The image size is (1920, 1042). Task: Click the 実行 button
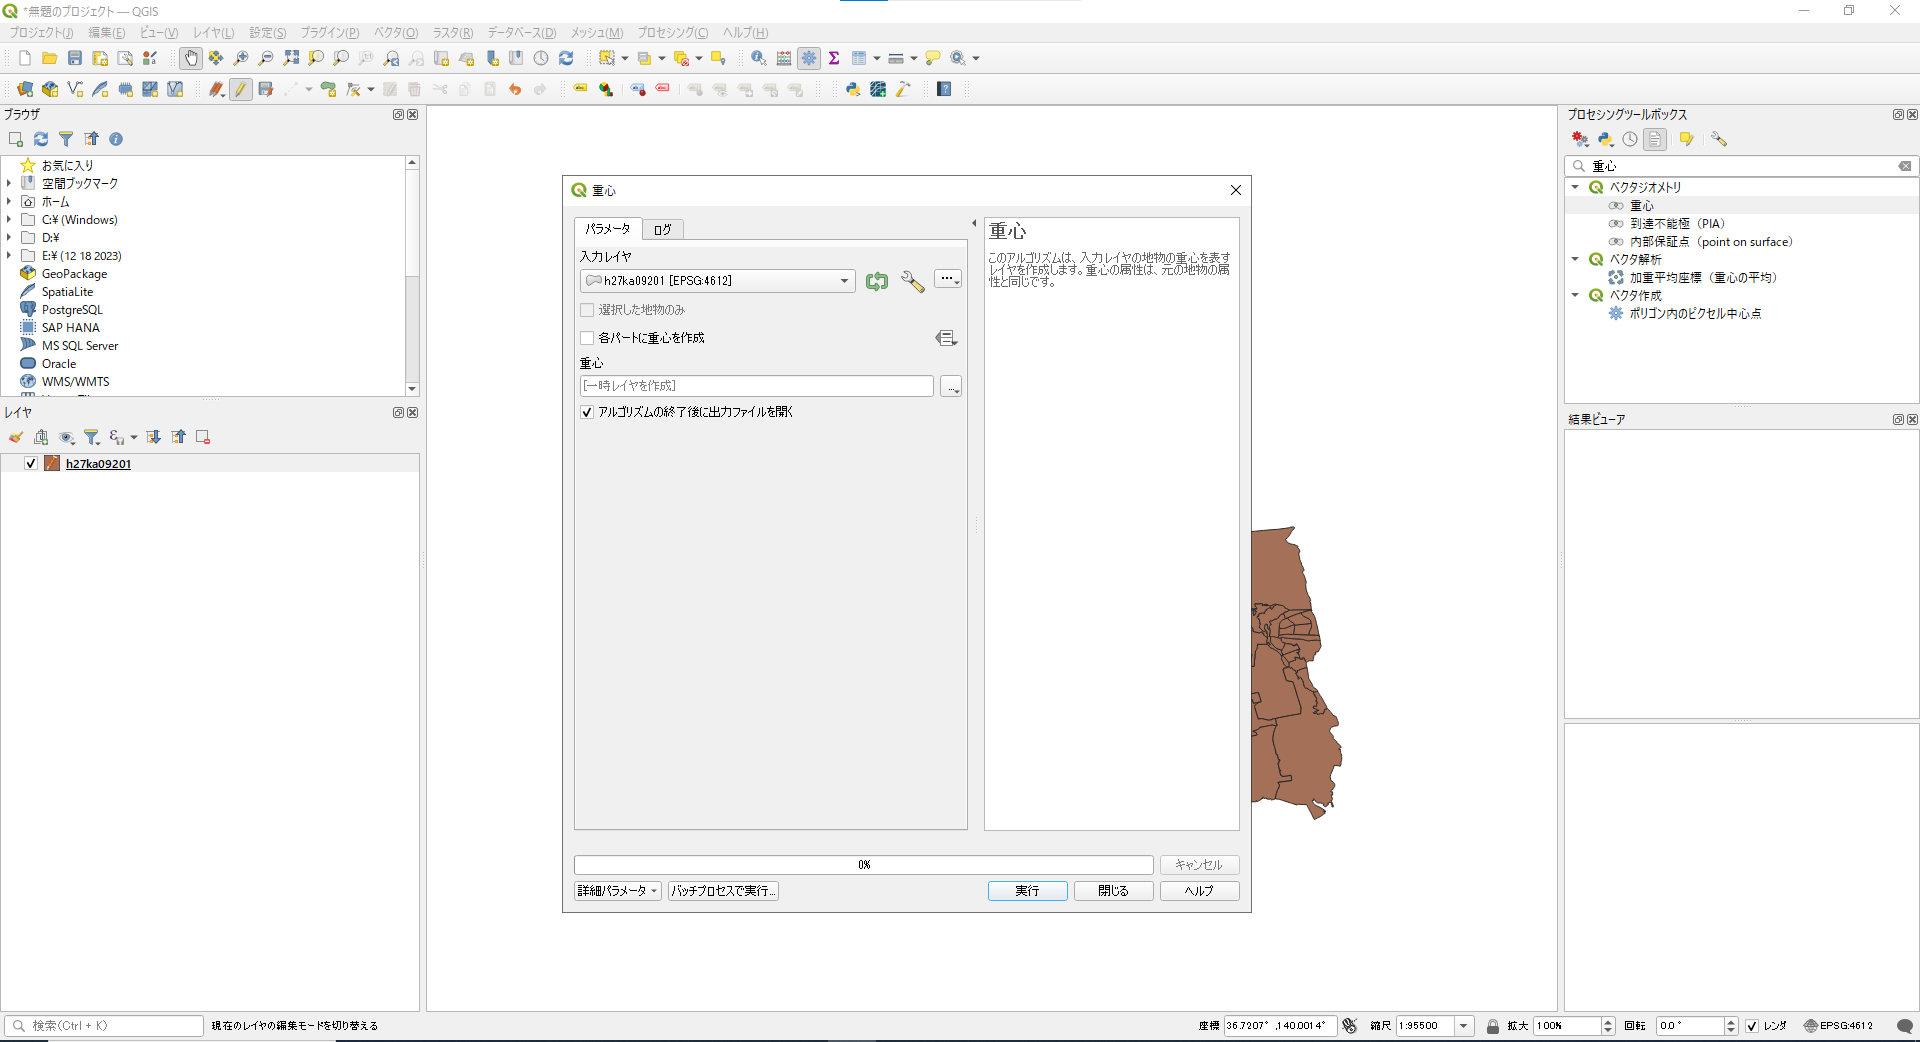pos(1027,891)
